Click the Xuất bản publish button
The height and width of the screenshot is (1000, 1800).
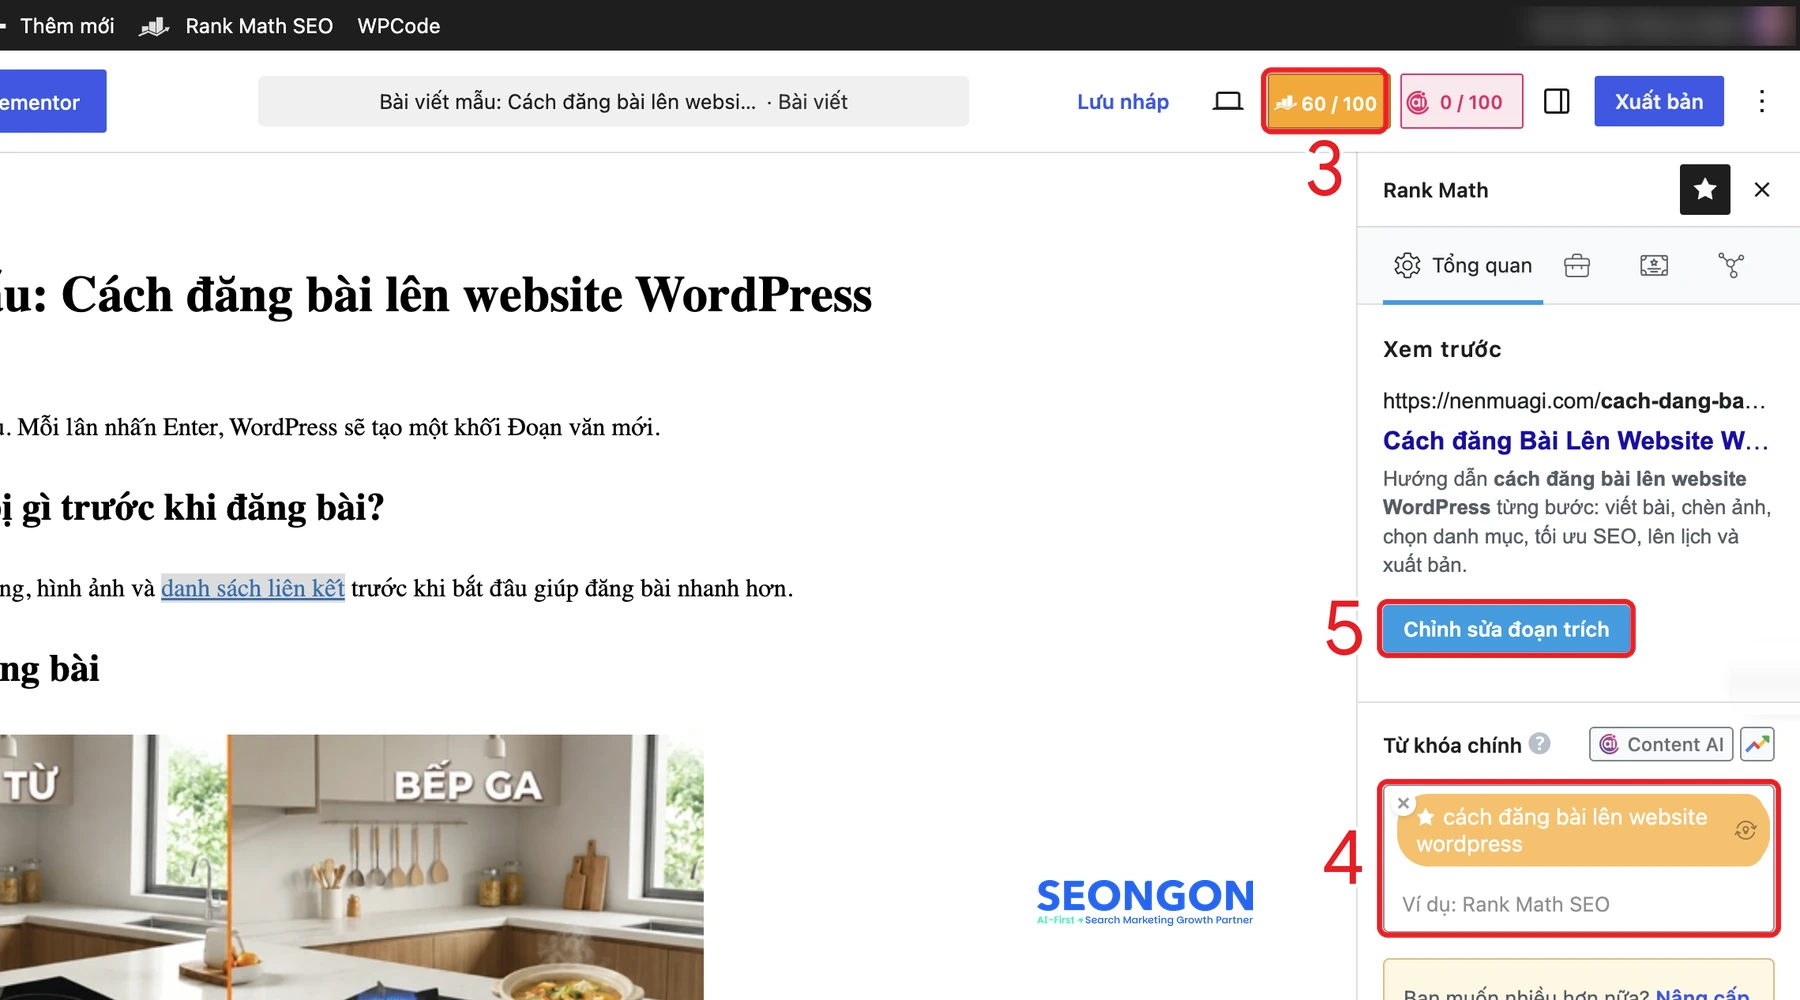(x=1659, y=101)
